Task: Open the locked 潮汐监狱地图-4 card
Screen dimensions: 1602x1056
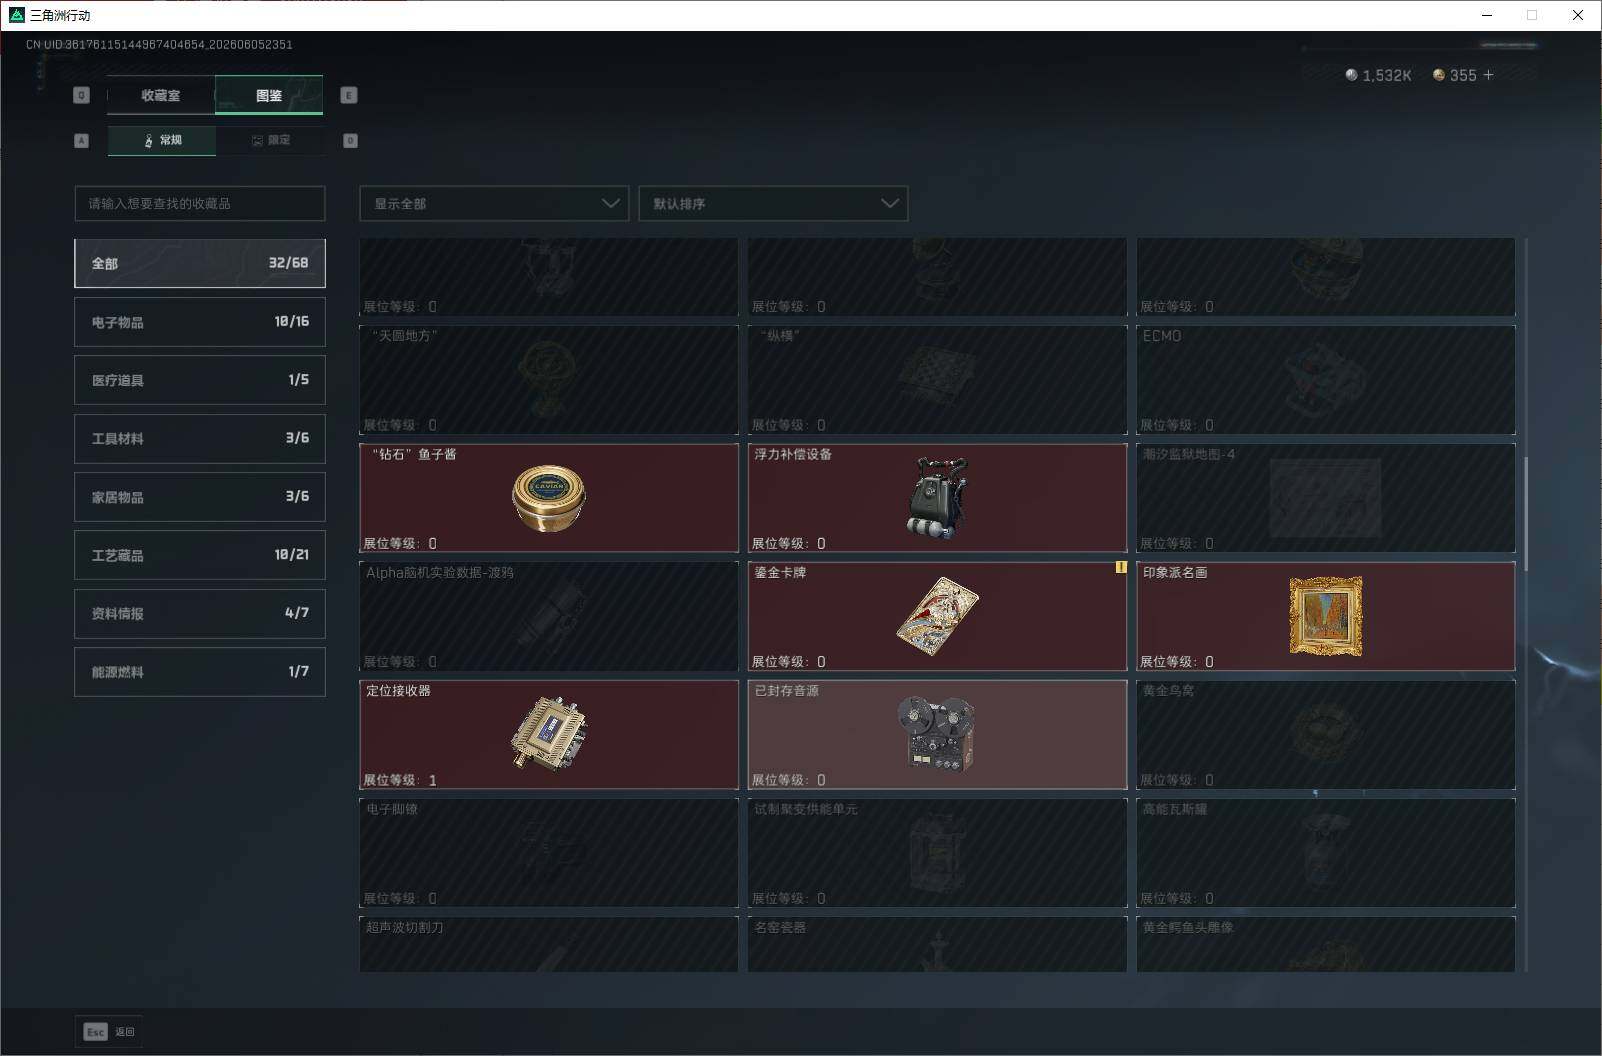Action: pyautogui.click(x=1326, y=498)
